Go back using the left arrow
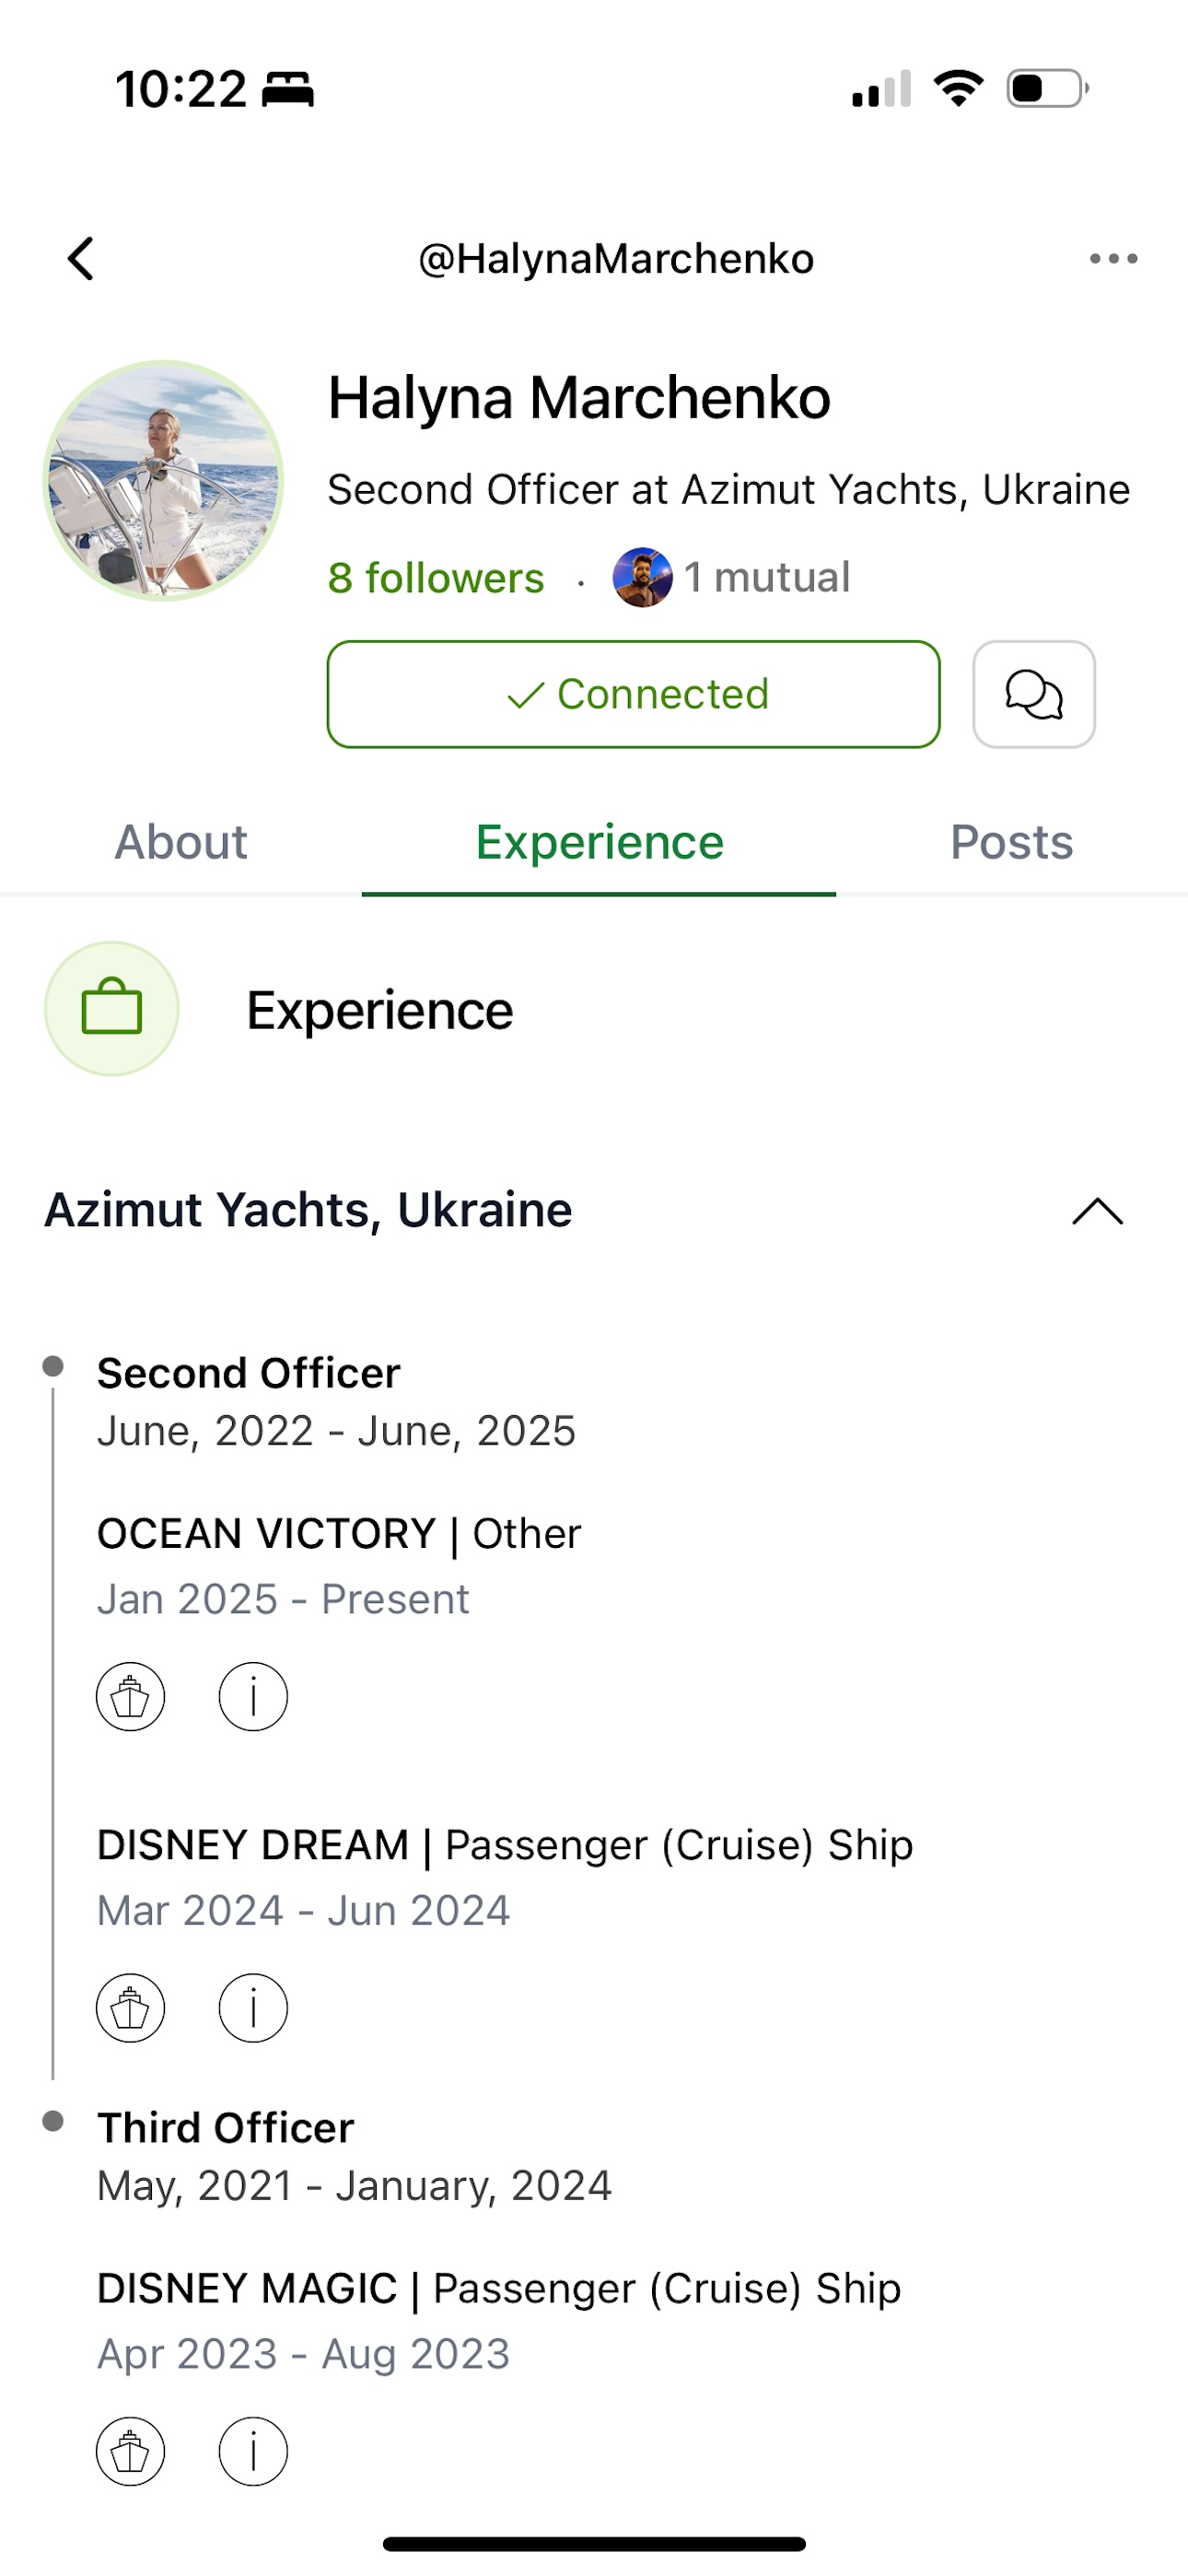Viewport: 1188px width, 2576px height. [81, 259]
